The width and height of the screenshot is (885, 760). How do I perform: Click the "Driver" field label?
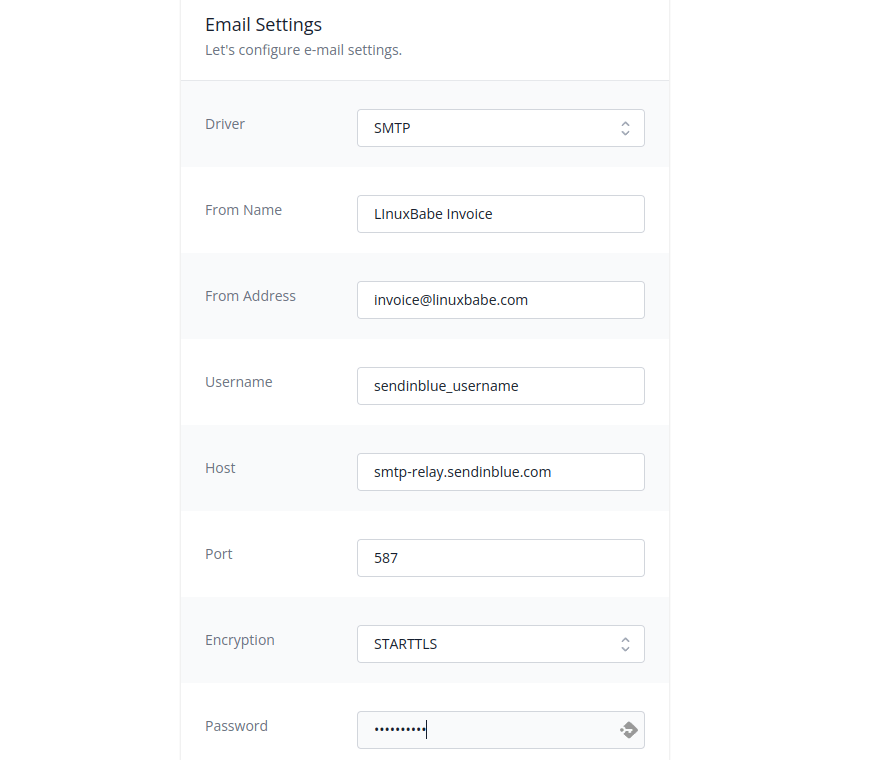click(x=225, y=124)
